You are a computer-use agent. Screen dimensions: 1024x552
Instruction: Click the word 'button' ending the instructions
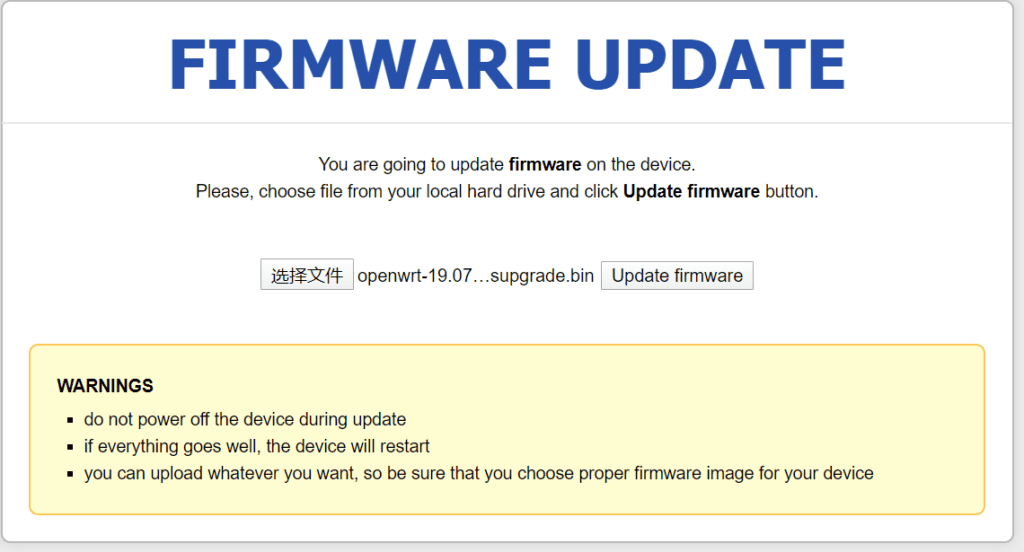[790, 191]
